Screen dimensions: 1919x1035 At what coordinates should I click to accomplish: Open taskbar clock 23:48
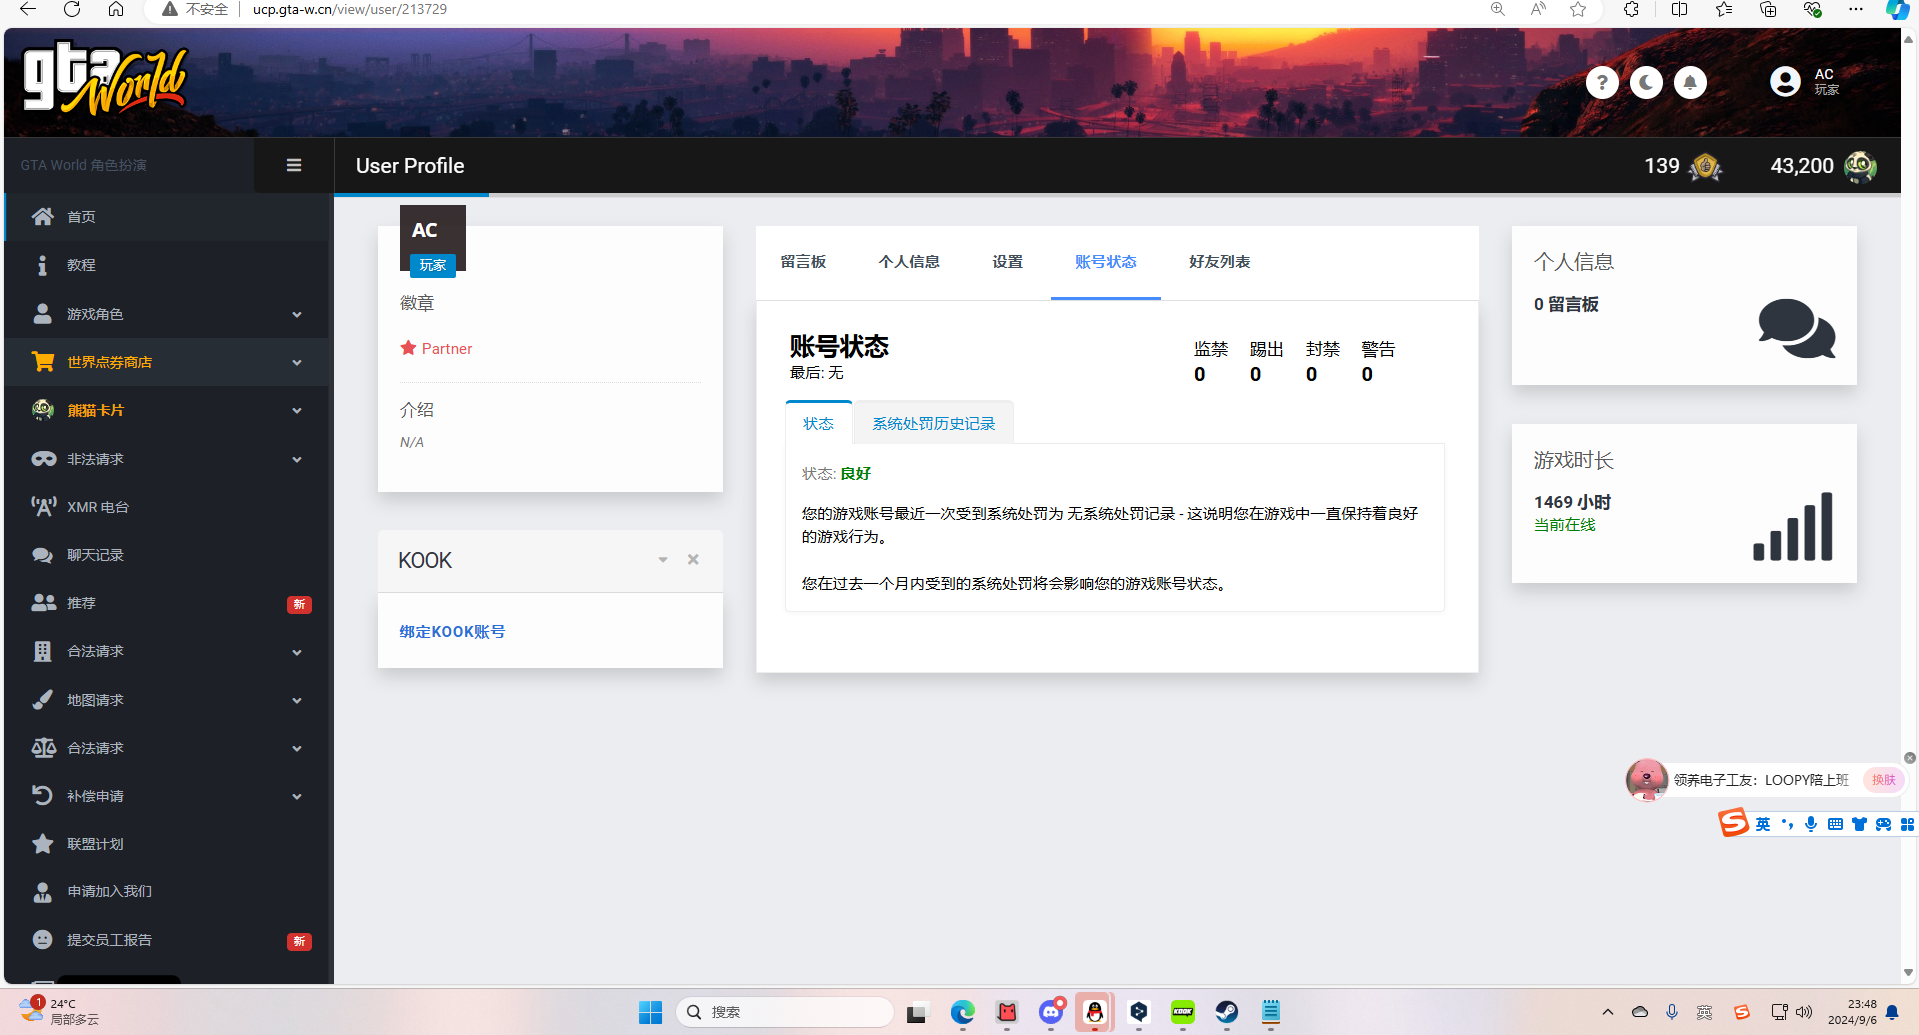click(1852, 1012)
